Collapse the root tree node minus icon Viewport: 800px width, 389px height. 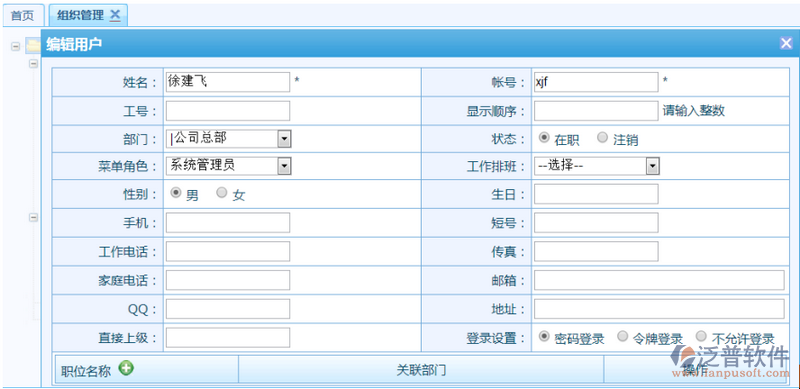(x=15, y=46)
